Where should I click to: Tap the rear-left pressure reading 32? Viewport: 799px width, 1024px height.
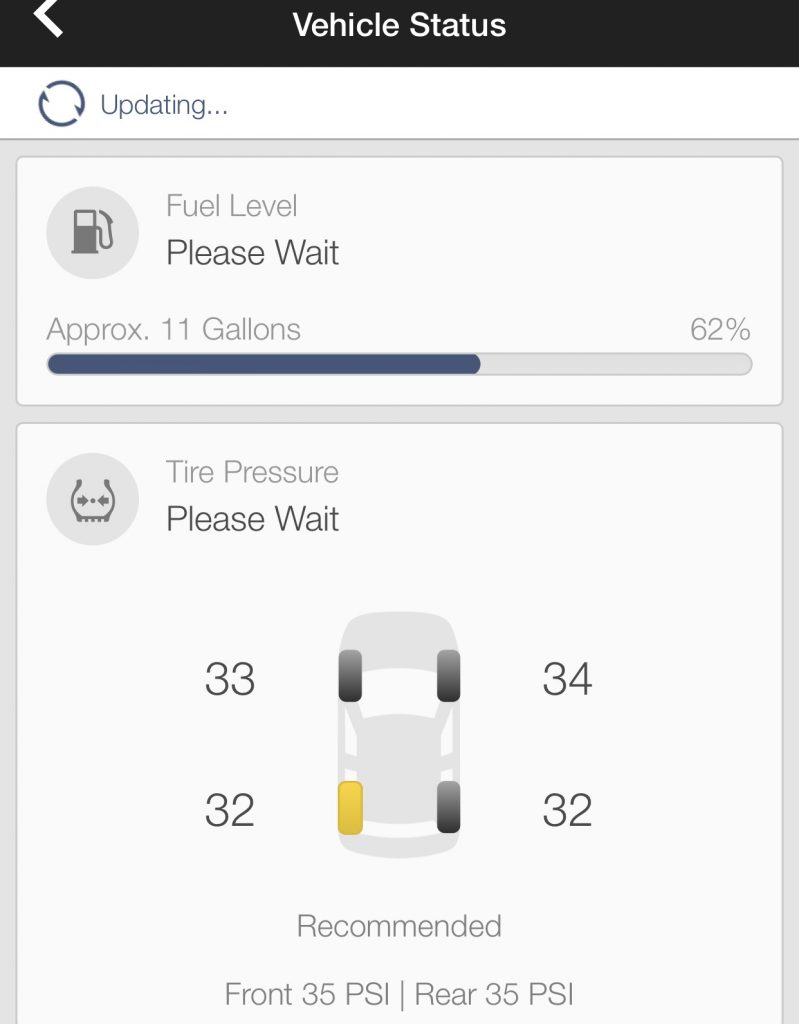pos(229,810)
